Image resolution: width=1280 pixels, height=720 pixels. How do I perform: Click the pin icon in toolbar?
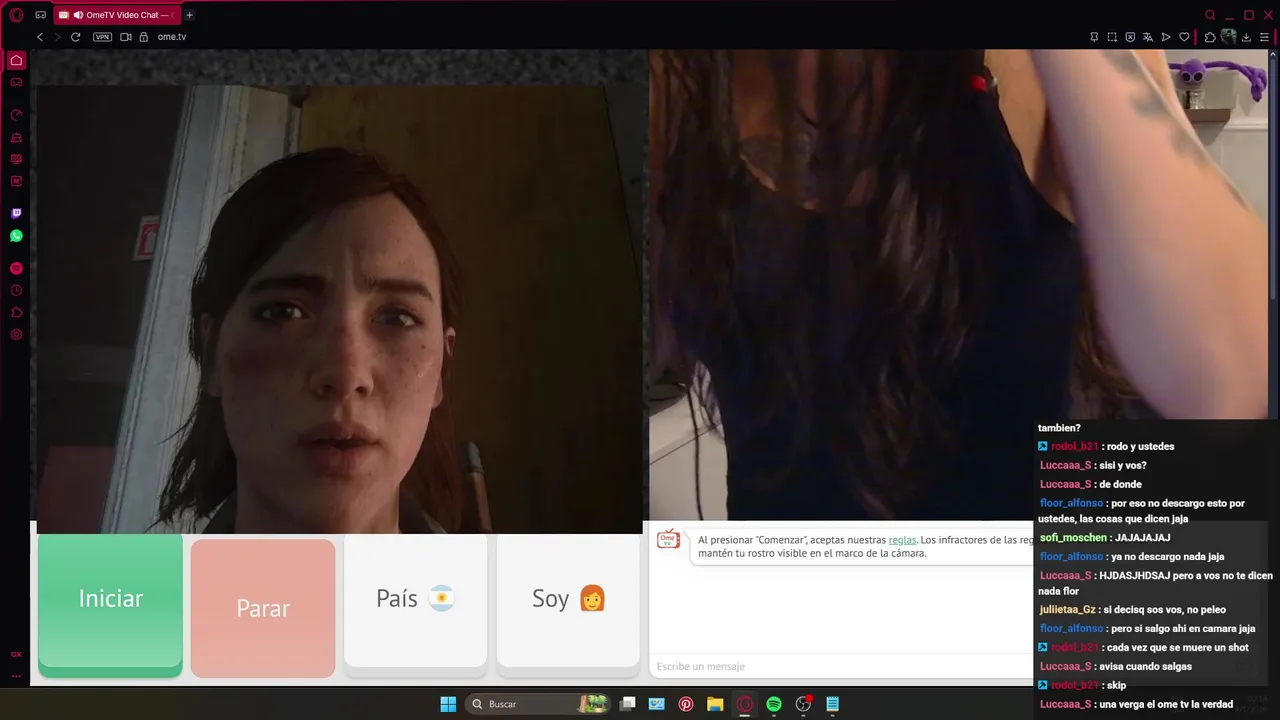pos(1094,37)
